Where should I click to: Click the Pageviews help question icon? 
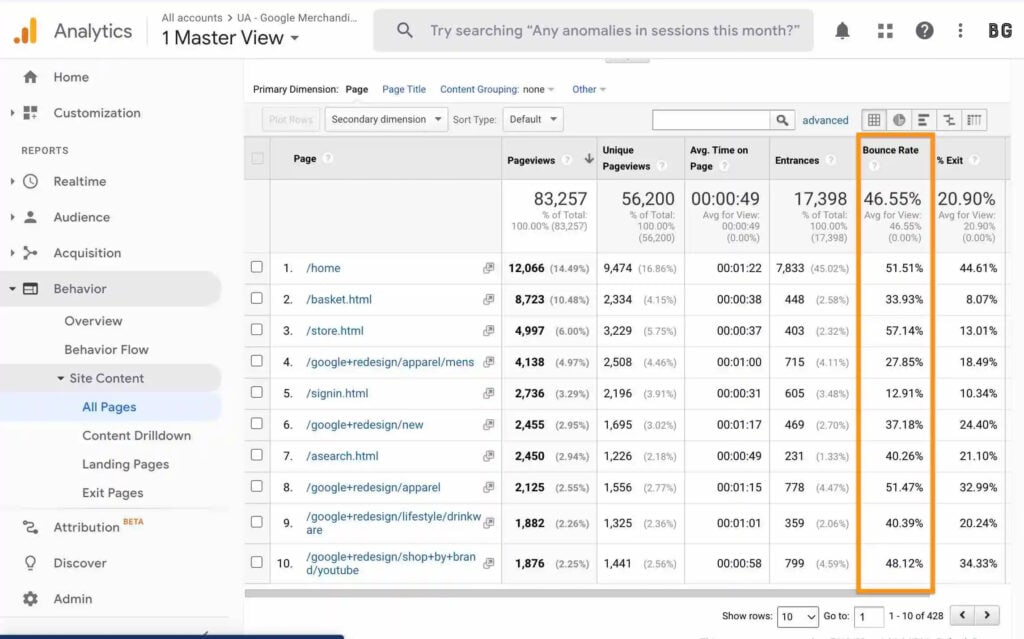[567, 160]
